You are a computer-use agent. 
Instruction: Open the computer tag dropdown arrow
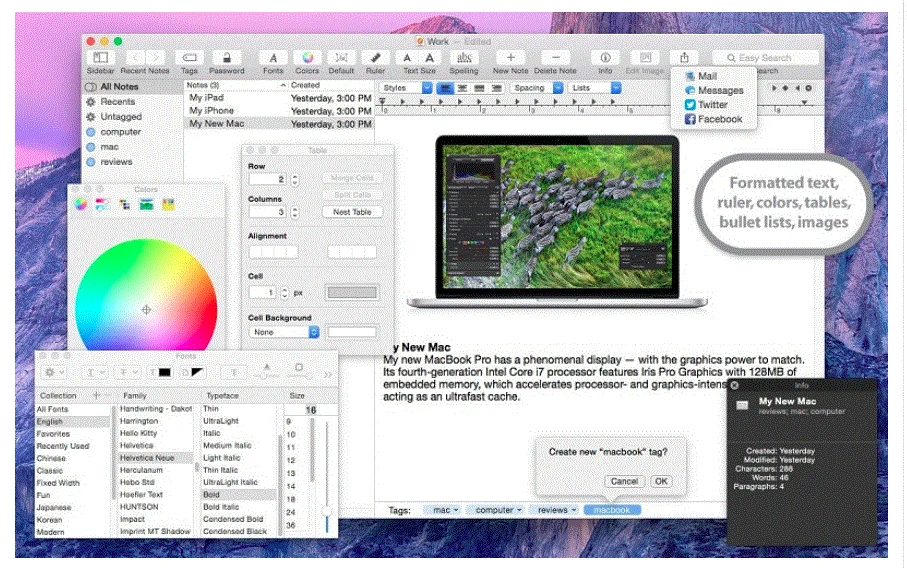pyautogui.click(x=519, y=510)
